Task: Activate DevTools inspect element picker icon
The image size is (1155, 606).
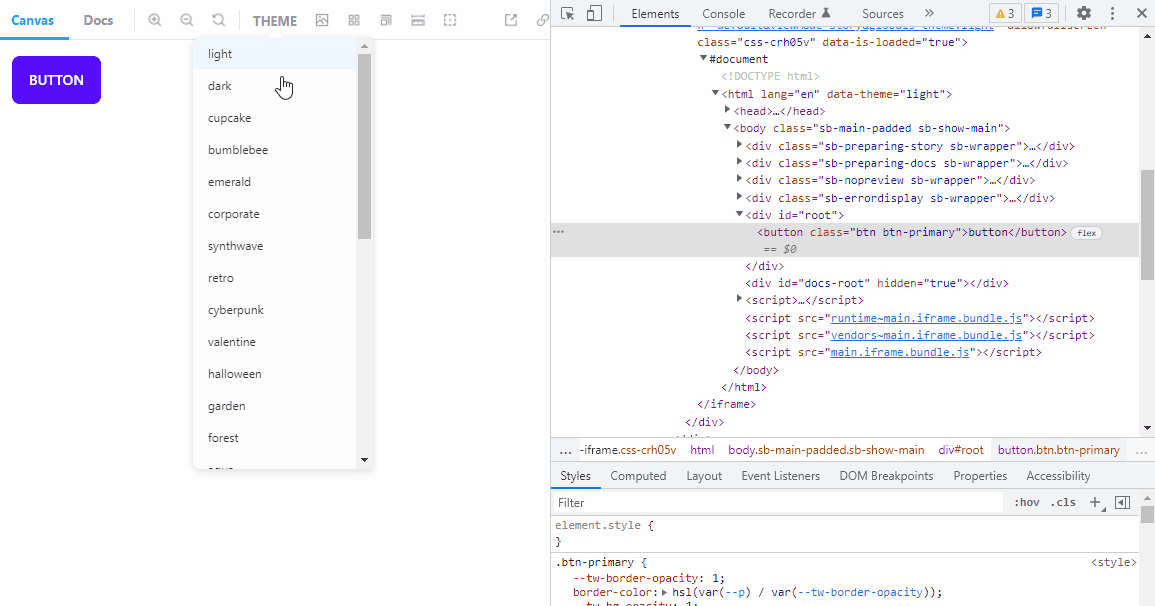Action: (567, 13)
